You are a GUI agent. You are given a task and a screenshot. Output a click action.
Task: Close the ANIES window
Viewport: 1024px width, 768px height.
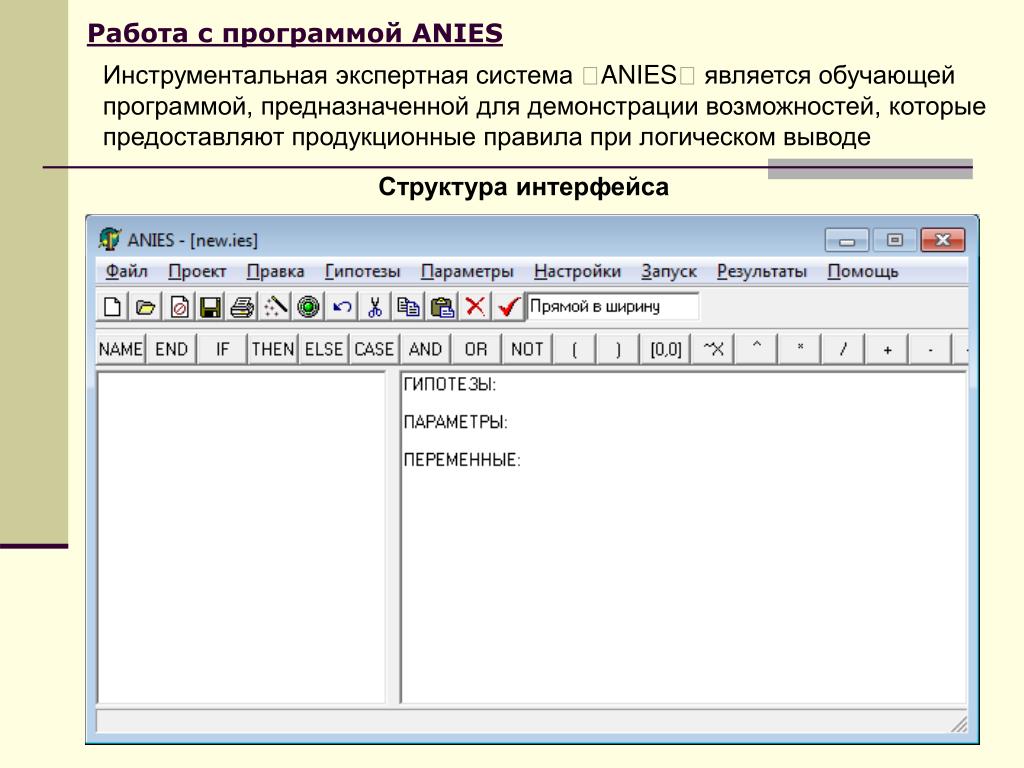pos(943,240)
